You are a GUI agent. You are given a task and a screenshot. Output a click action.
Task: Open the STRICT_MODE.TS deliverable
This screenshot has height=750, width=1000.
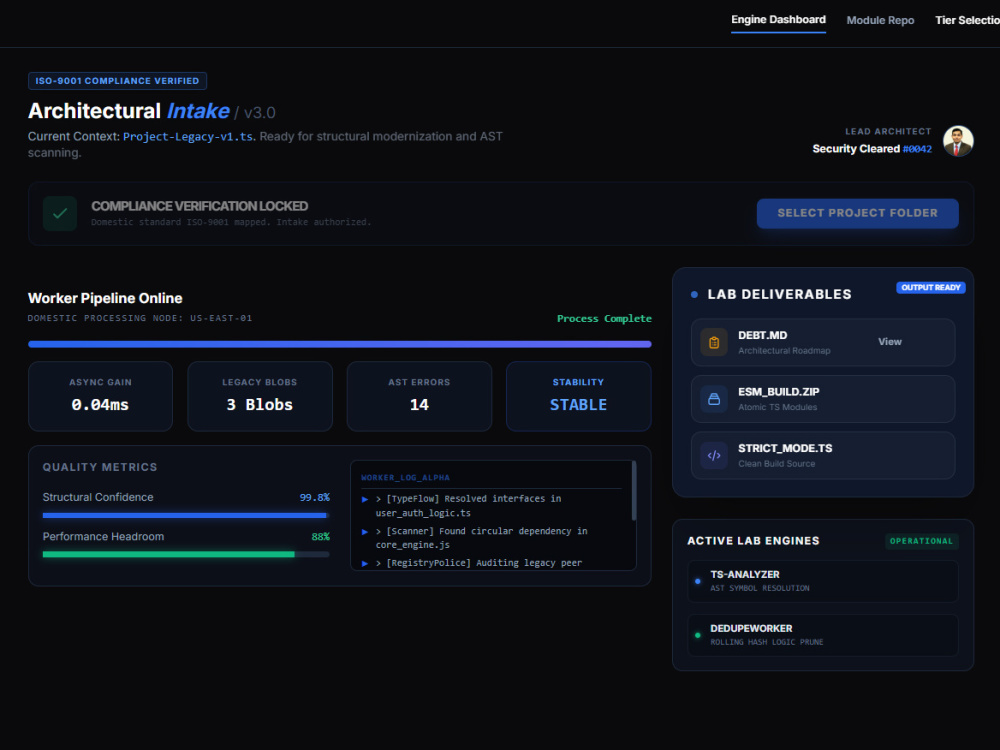tap(823, 455)
